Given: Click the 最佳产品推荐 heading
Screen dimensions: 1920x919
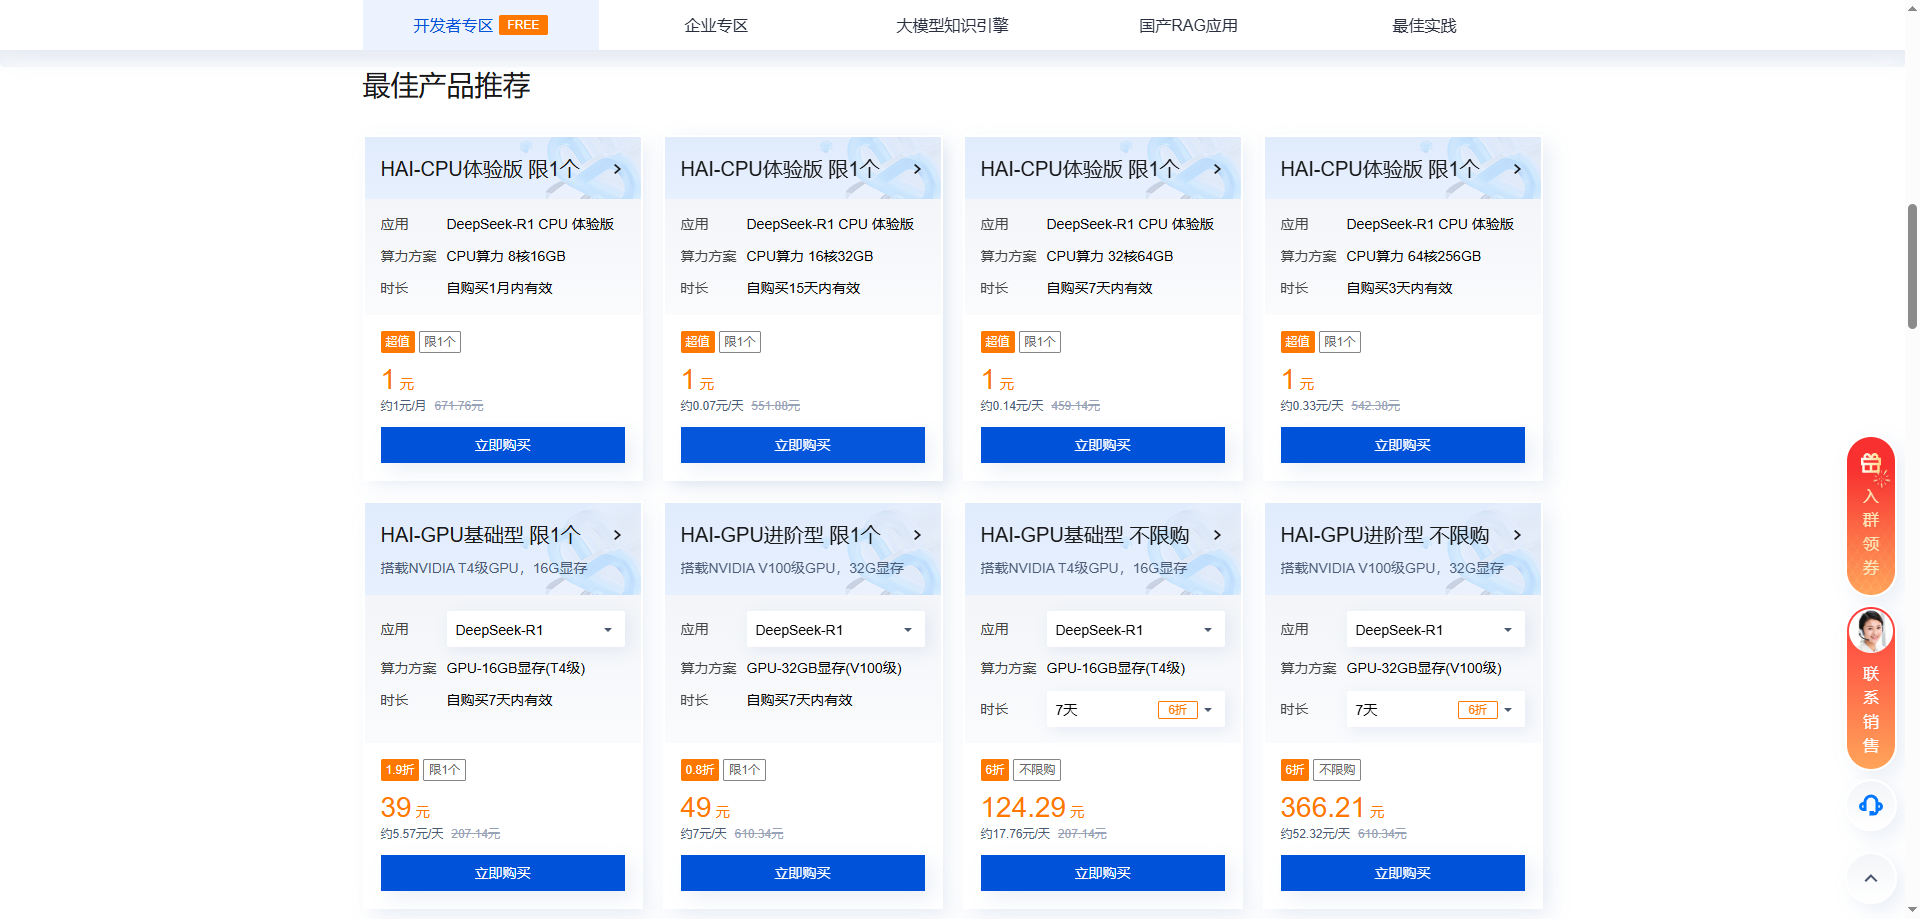Looking at the screenshot, I should pyautogui.click(x=446, y=86).
